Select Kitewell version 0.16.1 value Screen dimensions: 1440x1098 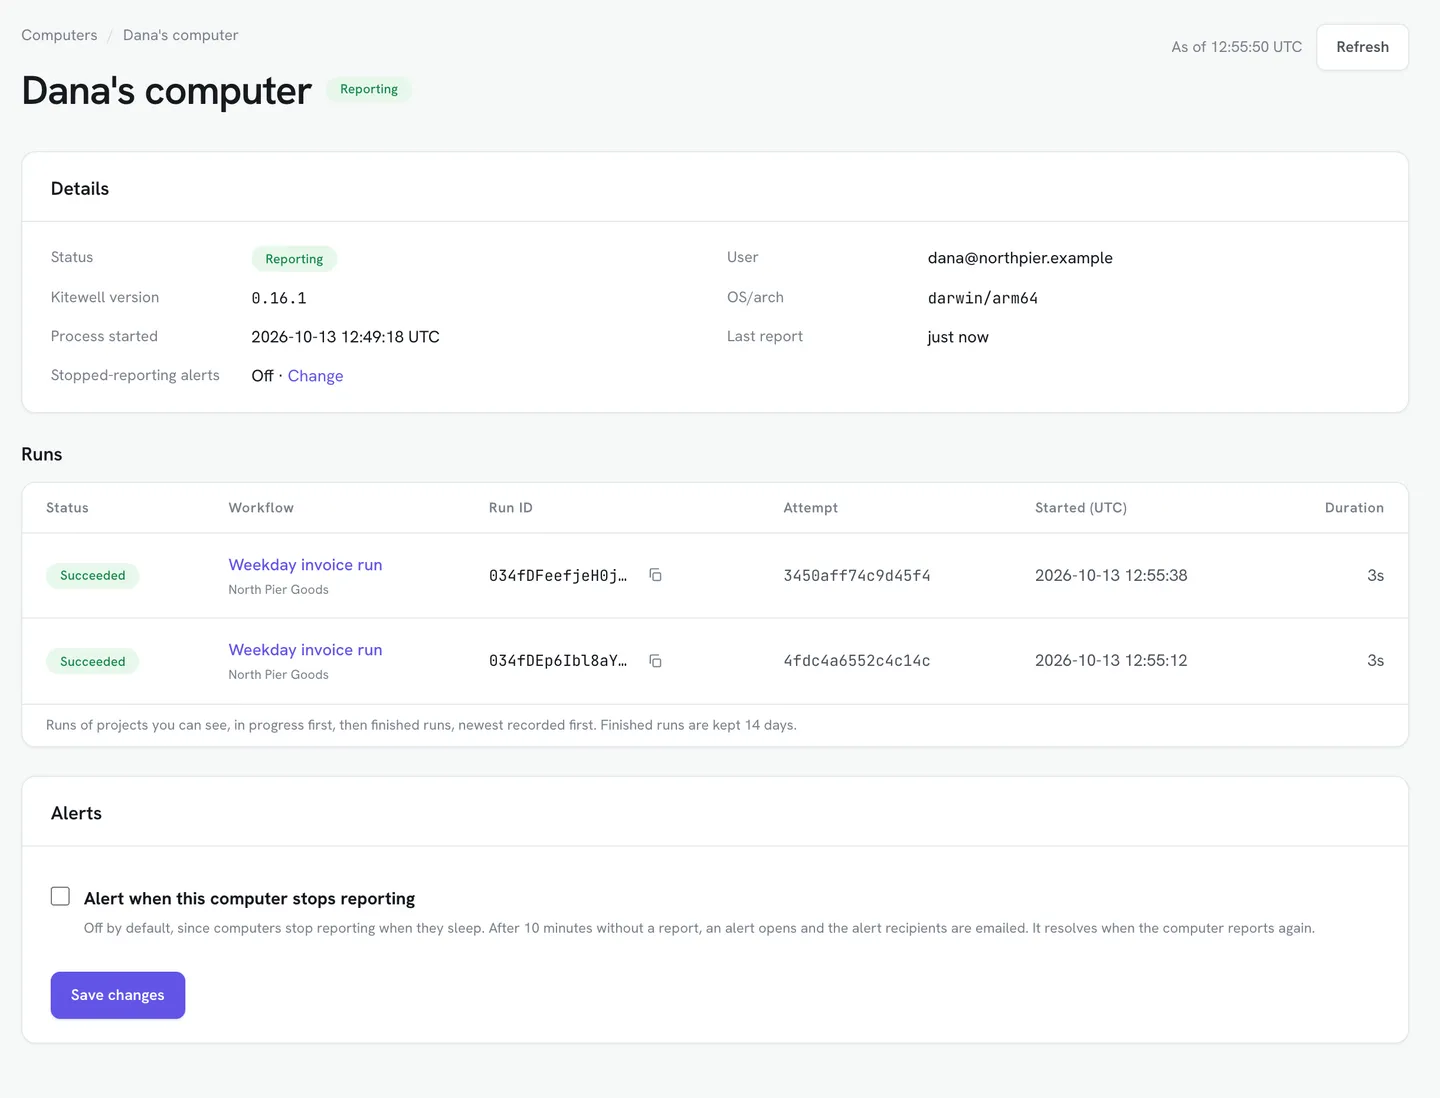(x=279, y=298)
